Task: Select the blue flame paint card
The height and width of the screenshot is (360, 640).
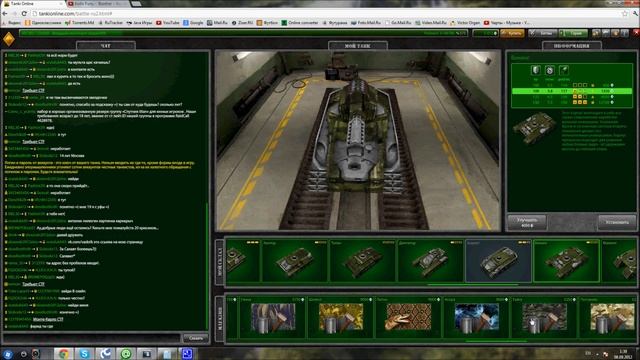Action: click(476, 317)
